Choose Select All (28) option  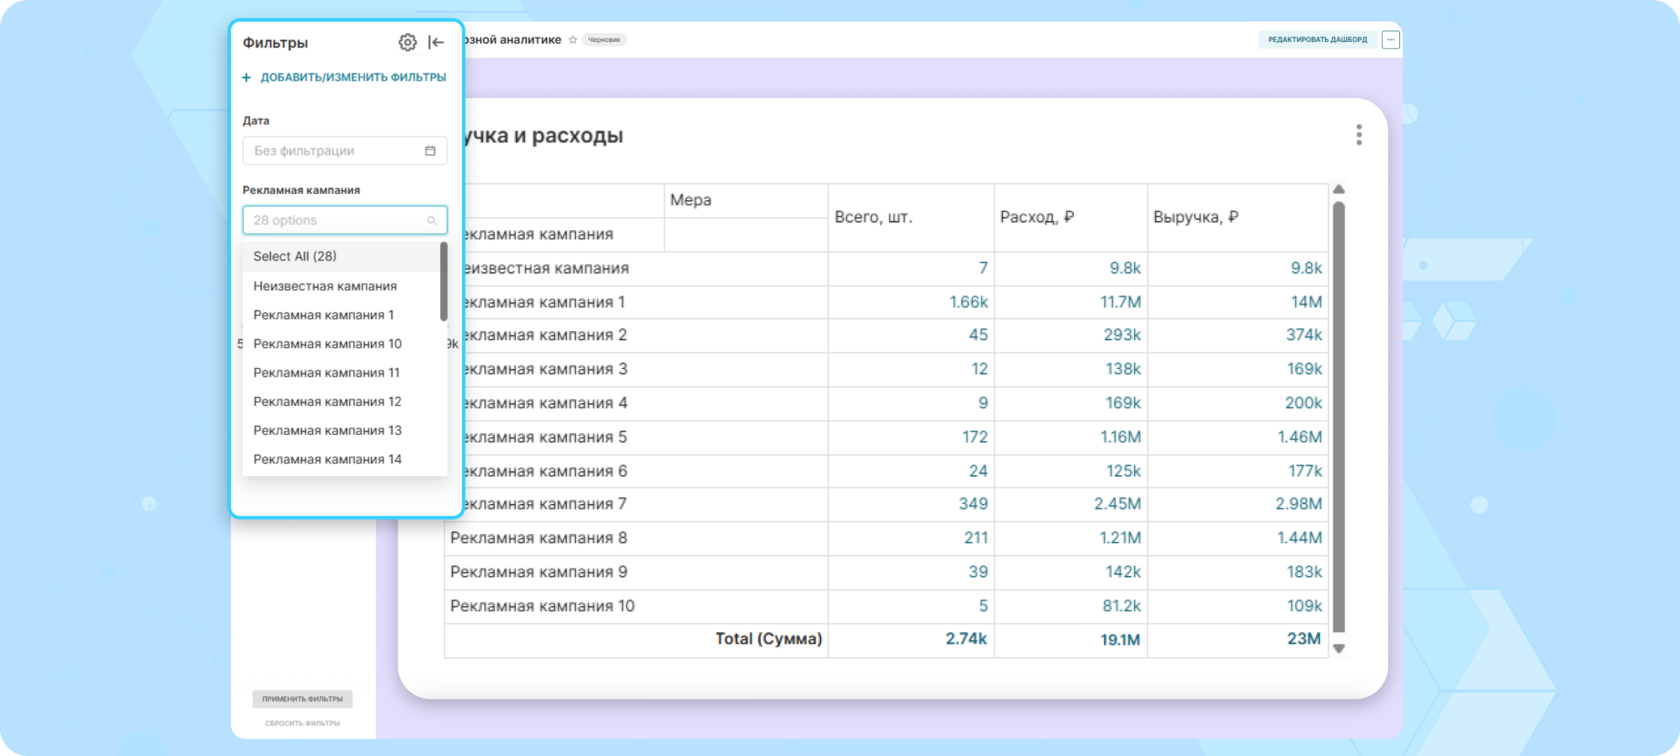(341, 256)
